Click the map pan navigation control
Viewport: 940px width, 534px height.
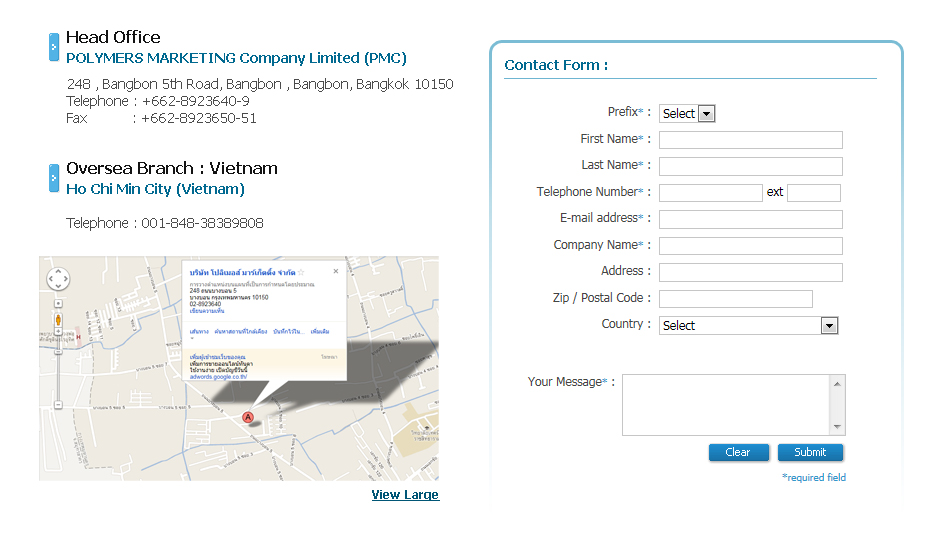(x=58, y=279)
